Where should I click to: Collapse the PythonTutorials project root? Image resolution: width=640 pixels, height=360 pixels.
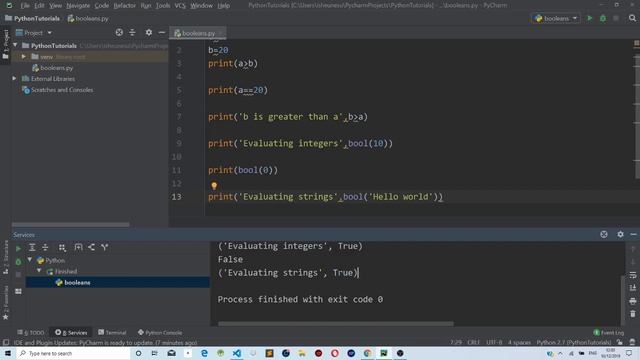(x=16, y=45)
